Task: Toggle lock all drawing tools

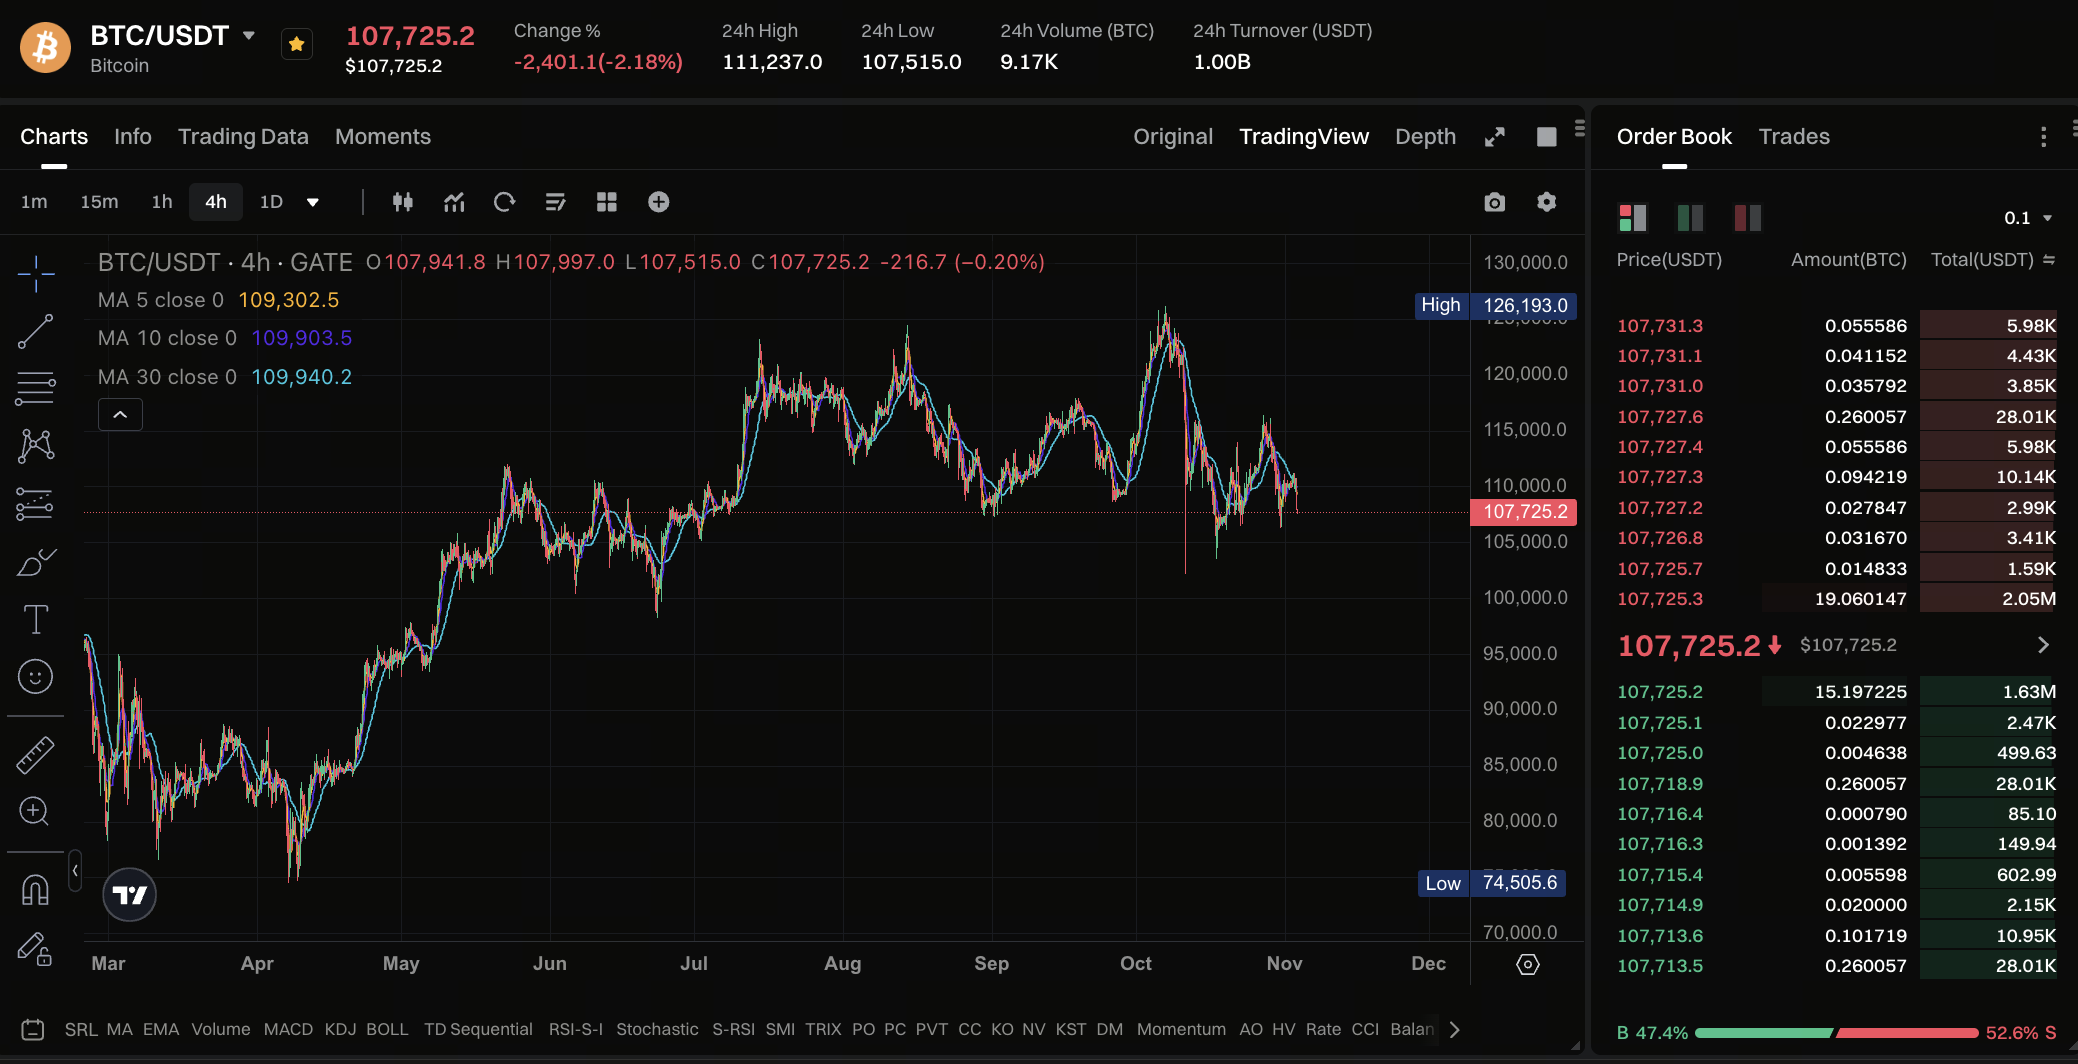Action: point(36,948)
